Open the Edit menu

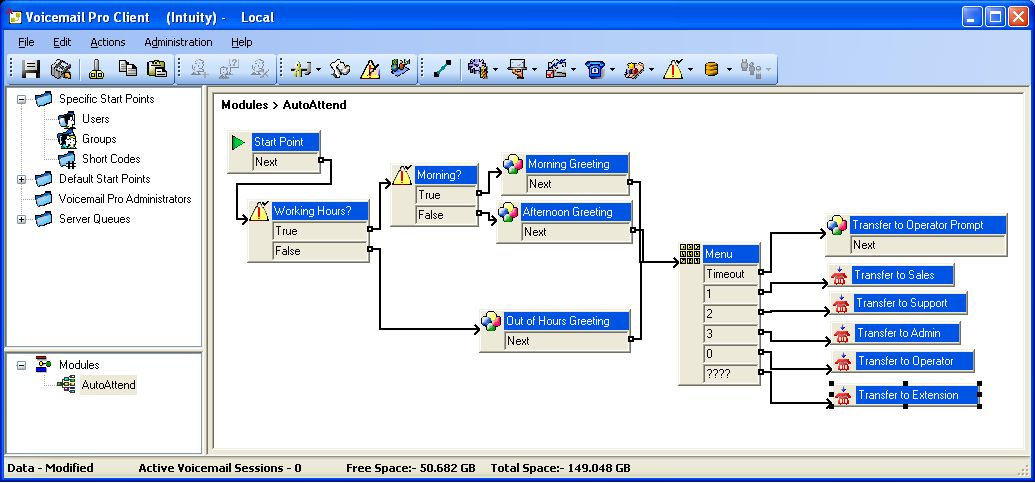coord(62,42)
